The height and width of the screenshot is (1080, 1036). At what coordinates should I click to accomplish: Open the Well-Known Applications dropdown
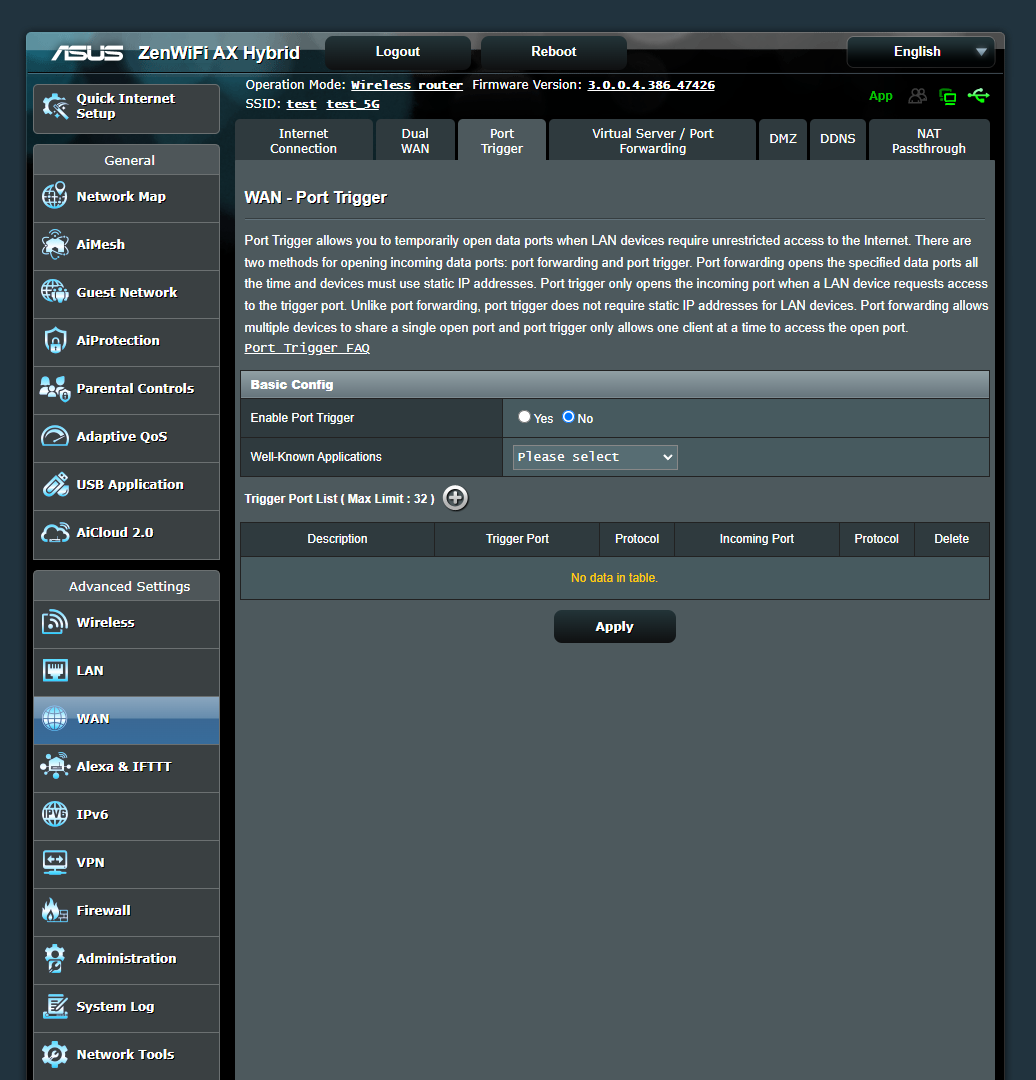pyautogui.click(x=594, y=456)
